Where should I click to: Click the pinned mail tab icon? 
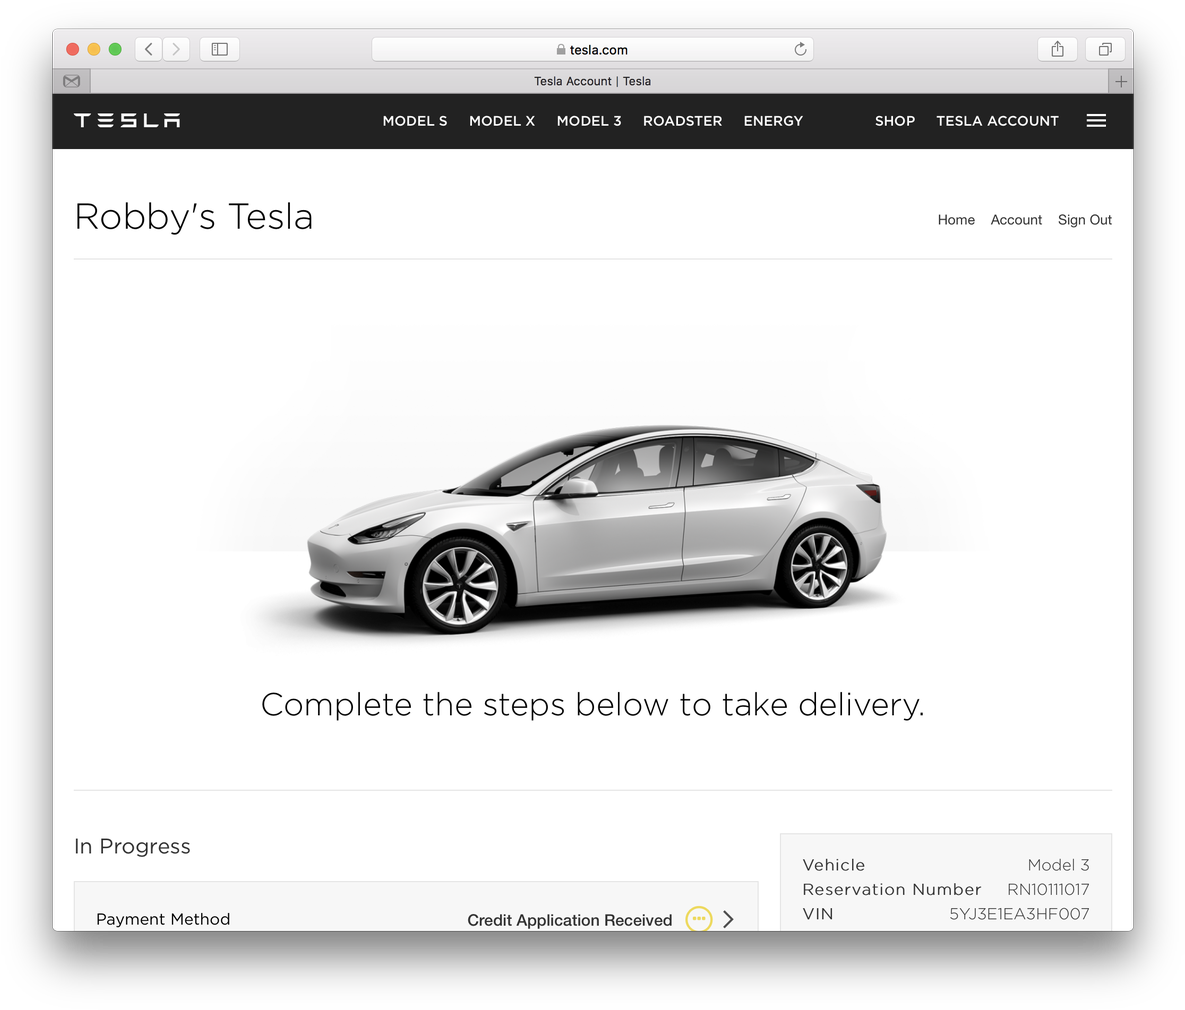pos(72,81)
